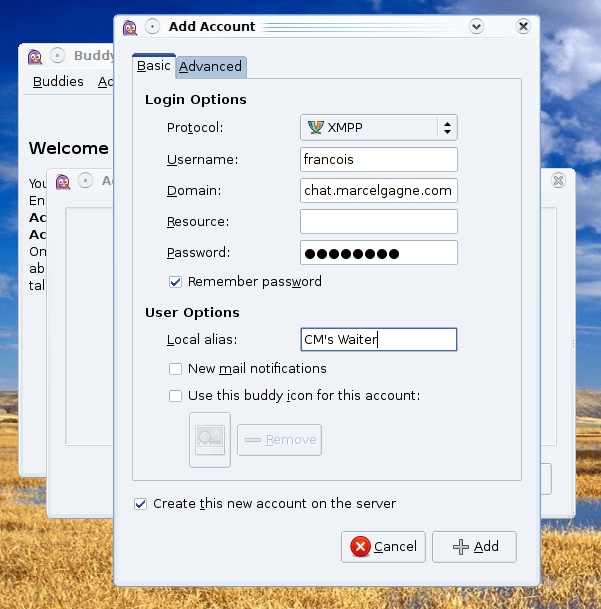Close the Accounts window behind the dialog
The width and height of the screenshot is (601, 609).
coord(558,181)
